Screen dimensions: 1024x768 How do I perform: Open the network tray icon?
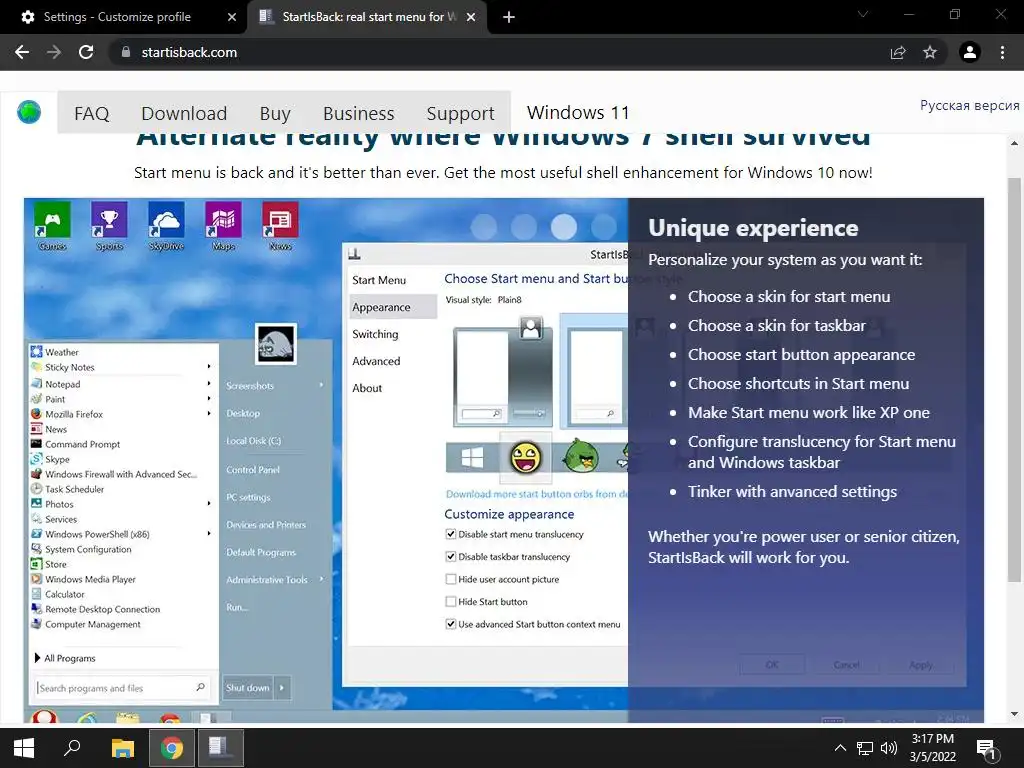pos(865,748)
